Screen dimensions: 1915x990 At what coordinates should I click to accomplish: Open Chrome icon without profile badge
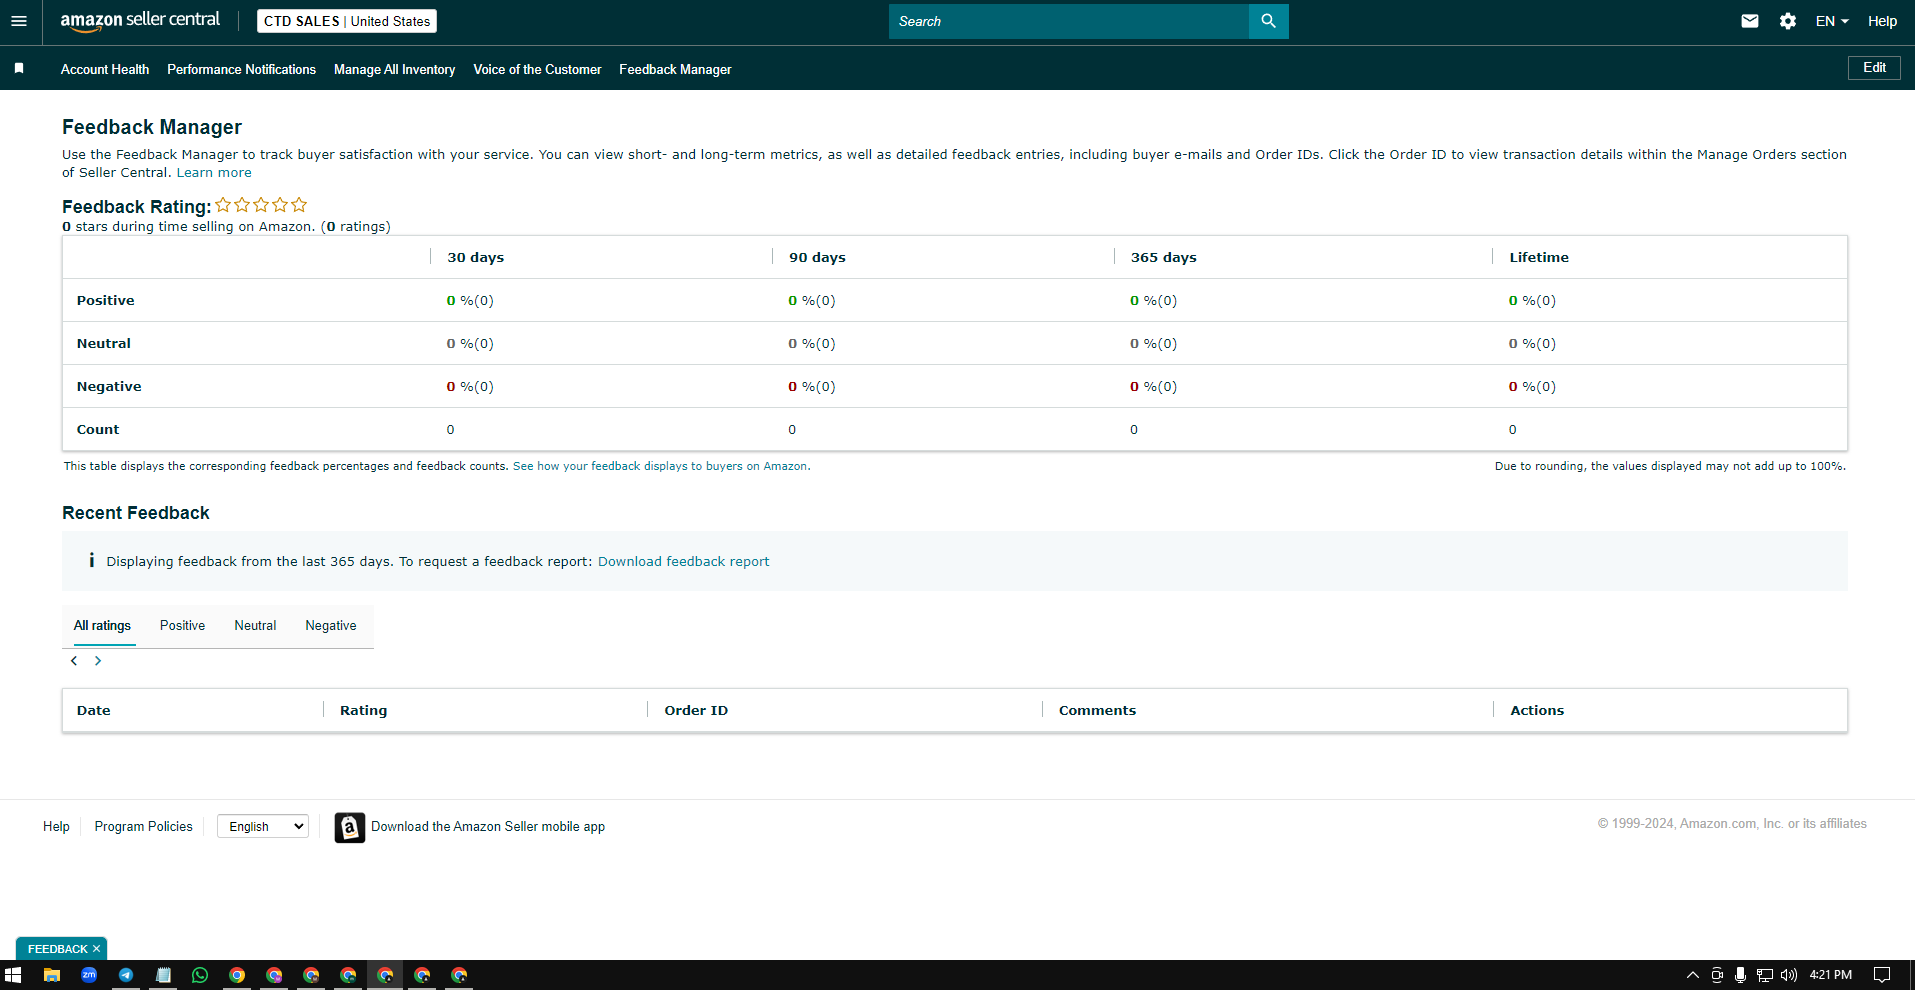pyautogui.click(x=237, y=975)
